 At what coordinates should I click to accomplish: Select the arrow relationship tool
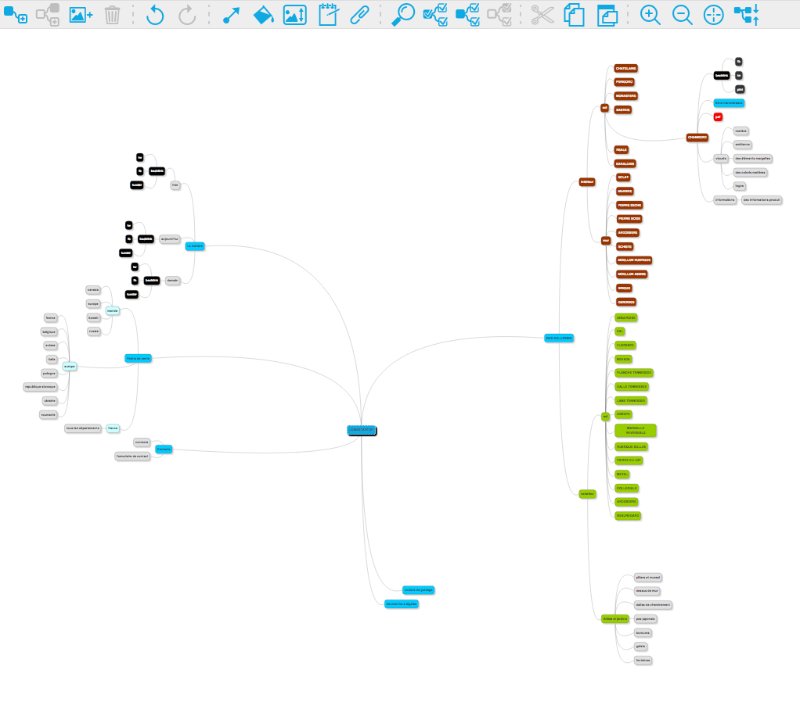(231, 15)
